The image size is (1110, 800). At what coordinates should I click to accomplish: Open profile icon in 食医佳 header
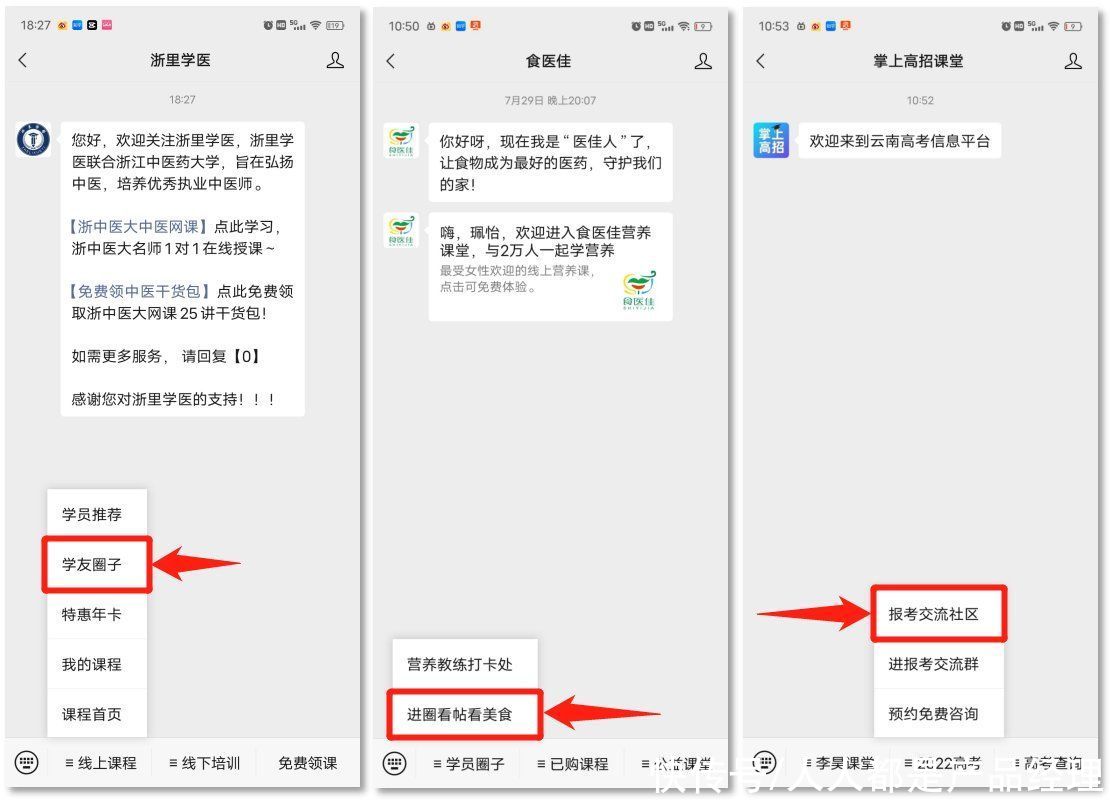click(x=703, y=61)
